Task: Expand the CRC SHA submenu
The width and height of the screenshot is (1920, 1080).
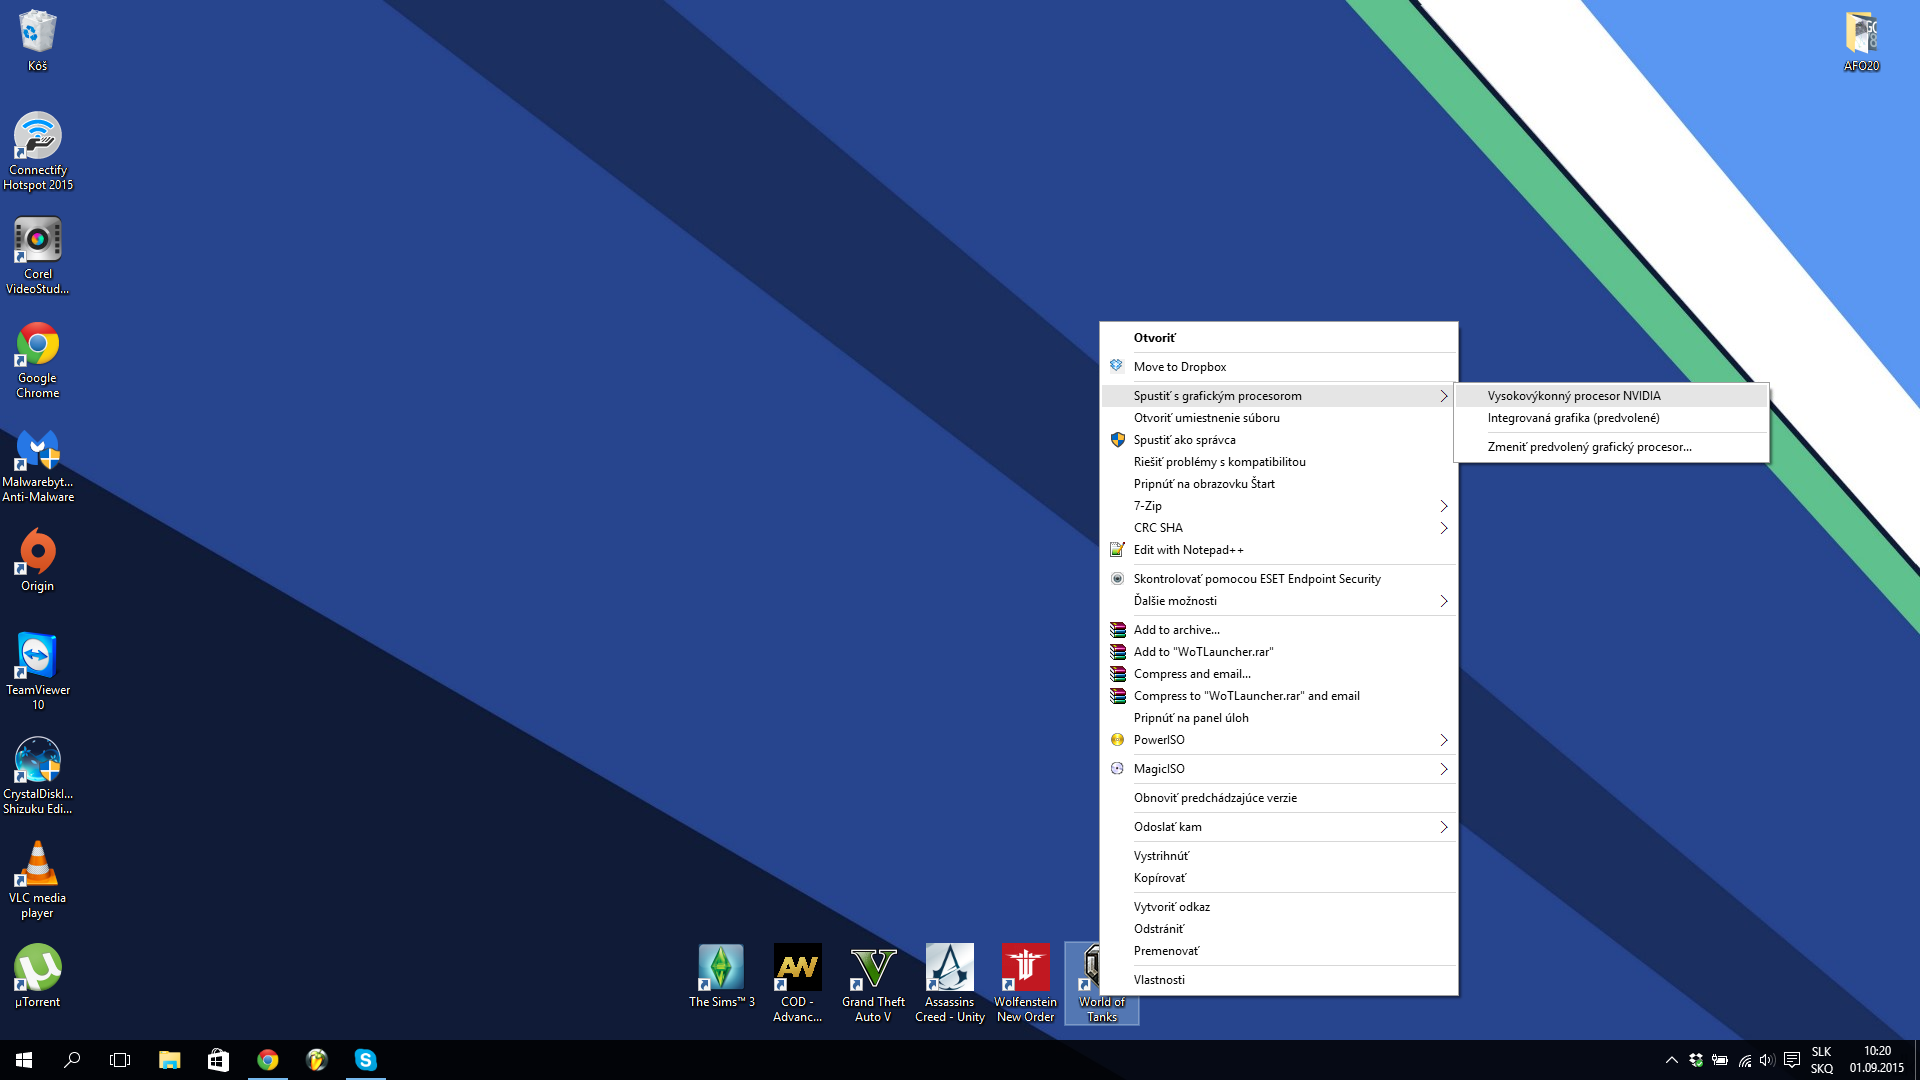Action: (x=1443, y=528)
